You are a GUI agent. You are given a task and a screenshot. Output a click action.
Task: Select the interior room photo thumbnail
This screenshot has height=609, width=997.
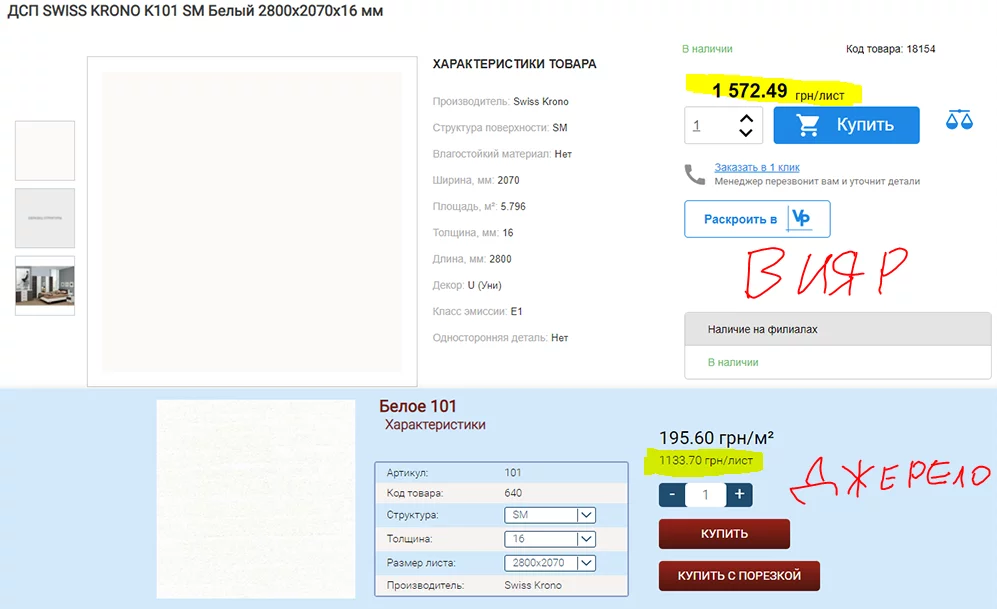45,285
